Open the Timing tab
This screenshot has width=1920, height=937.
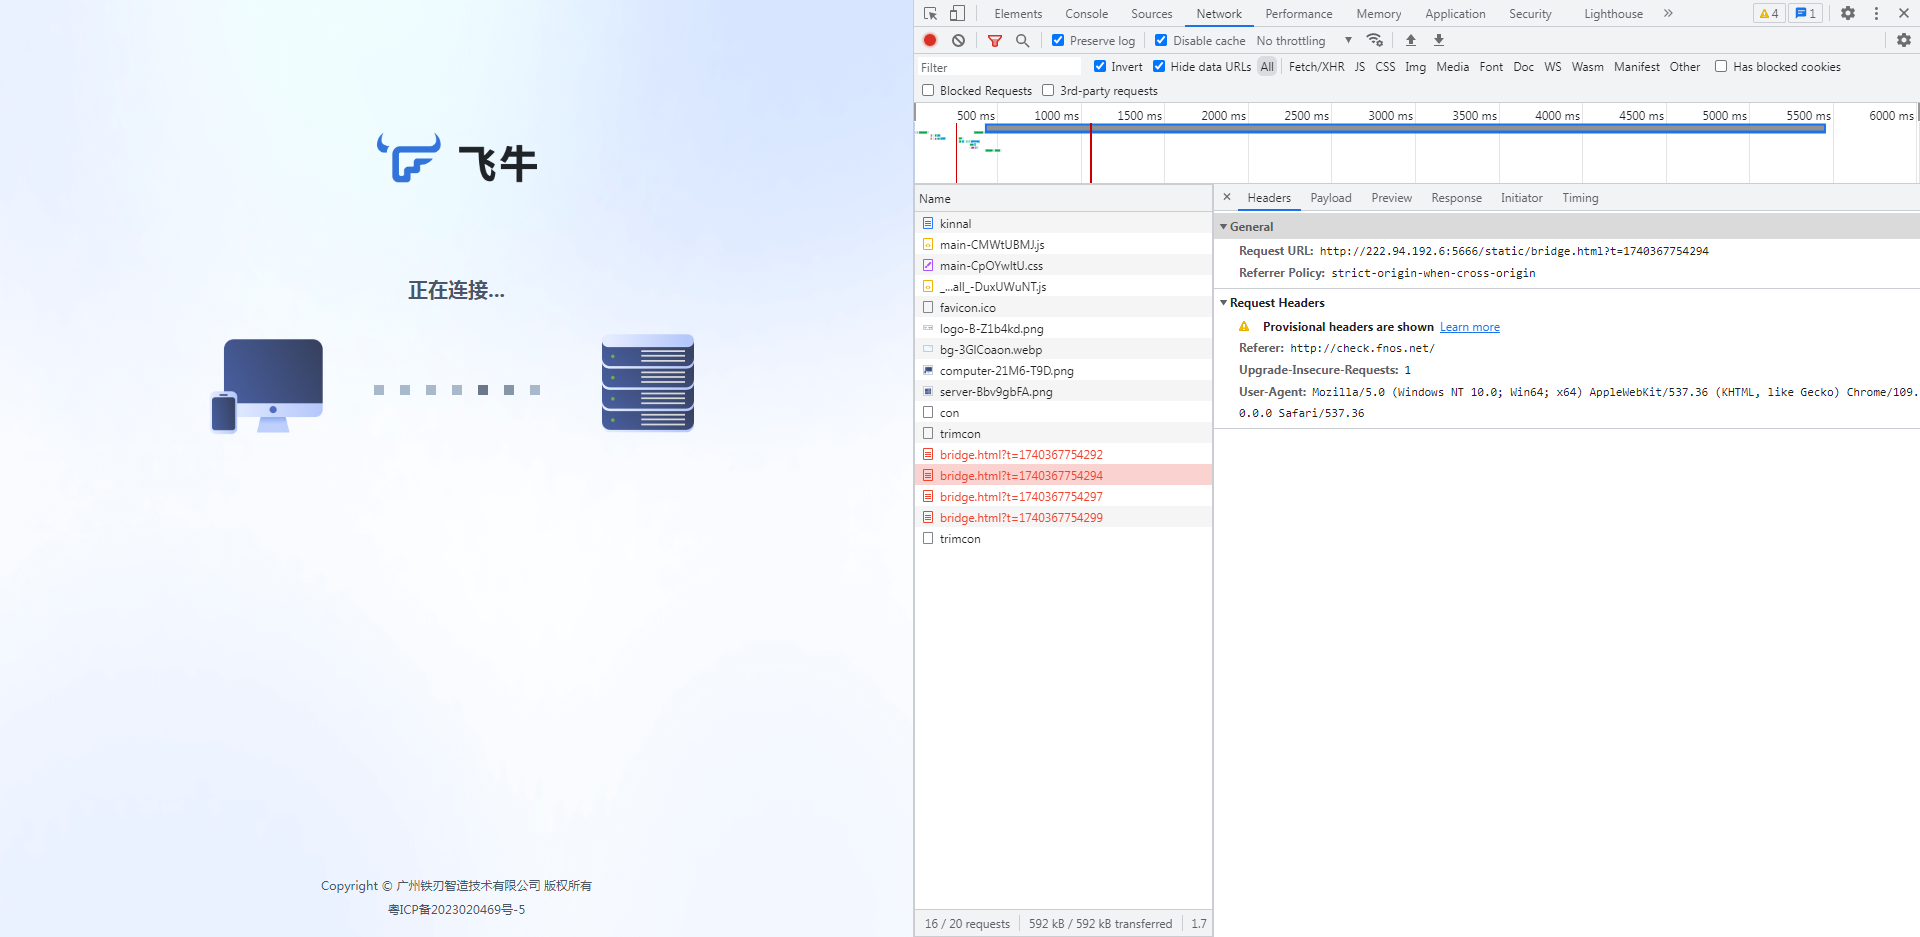tap(1580, 198)
